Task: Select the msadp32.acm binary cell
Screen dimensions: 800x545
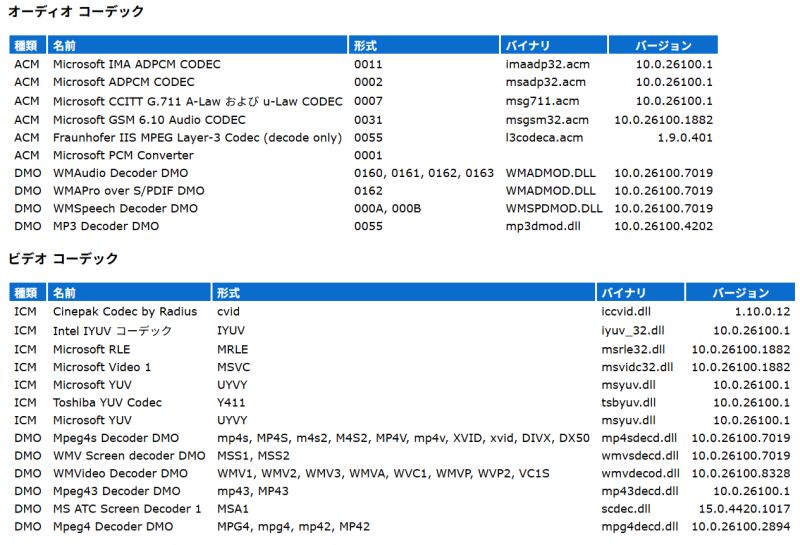Action: click(x=545, y=82)
